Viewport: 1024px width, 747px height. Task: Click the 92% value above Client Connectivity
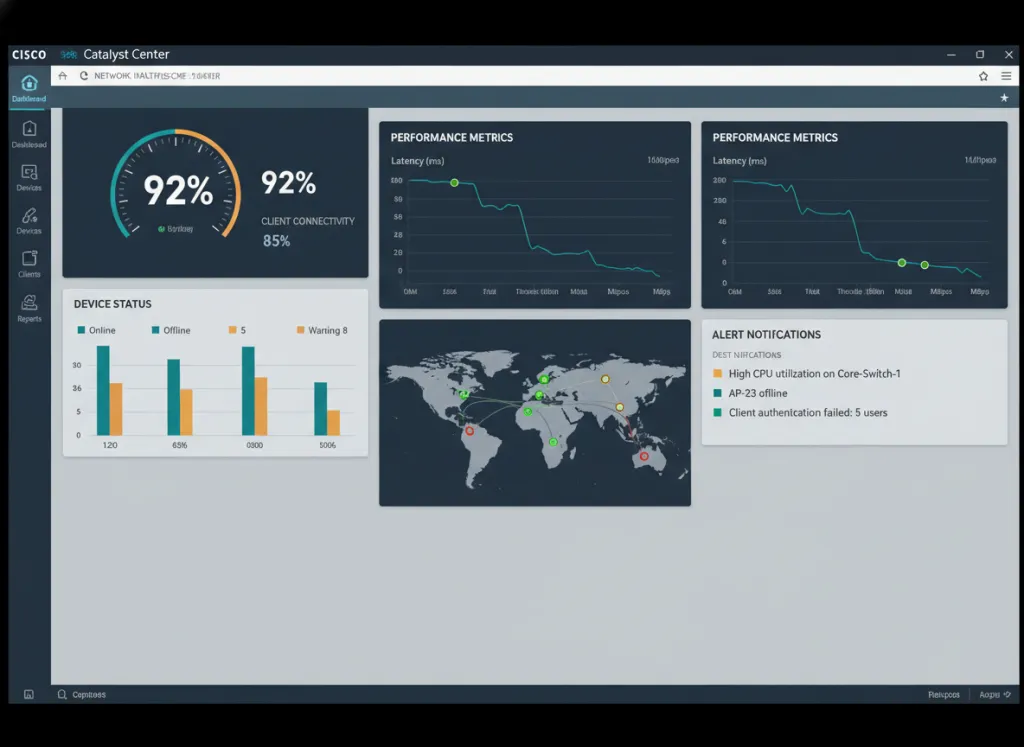[x=289, y=183]
